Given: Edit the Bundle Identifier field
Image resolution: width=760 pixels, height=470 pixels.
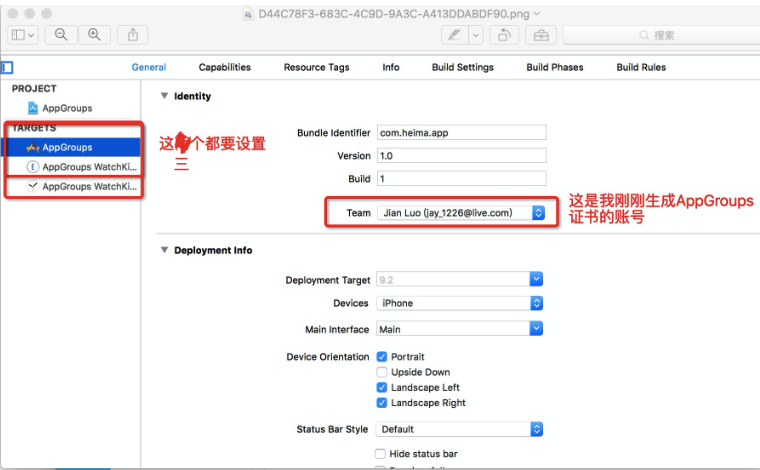Looking at the screenshot, I should (x=461, y=133).
